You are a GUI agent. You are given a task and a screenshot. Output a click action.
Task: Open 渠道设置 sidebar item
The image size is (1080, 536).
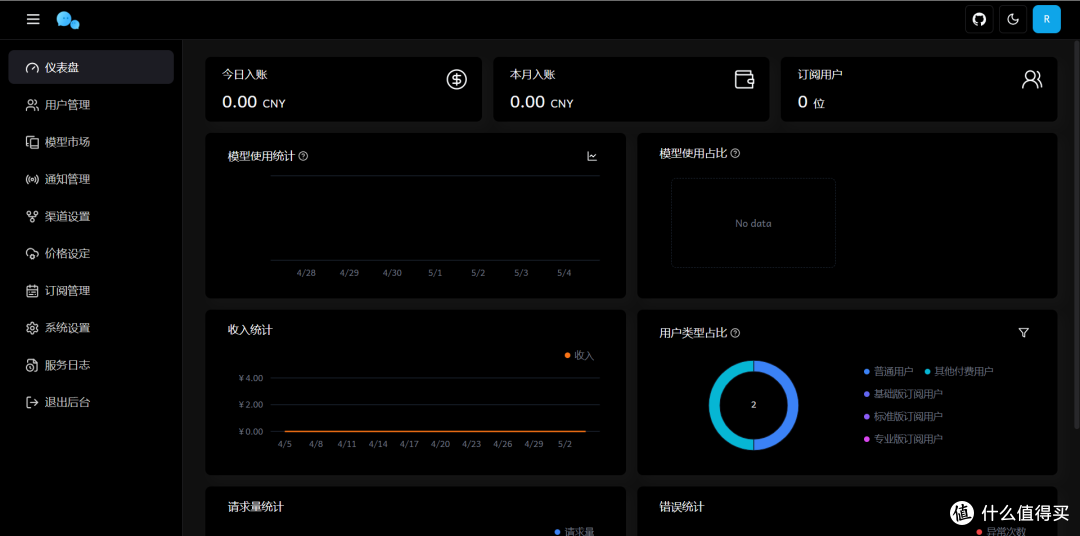(x=91, y=216)
